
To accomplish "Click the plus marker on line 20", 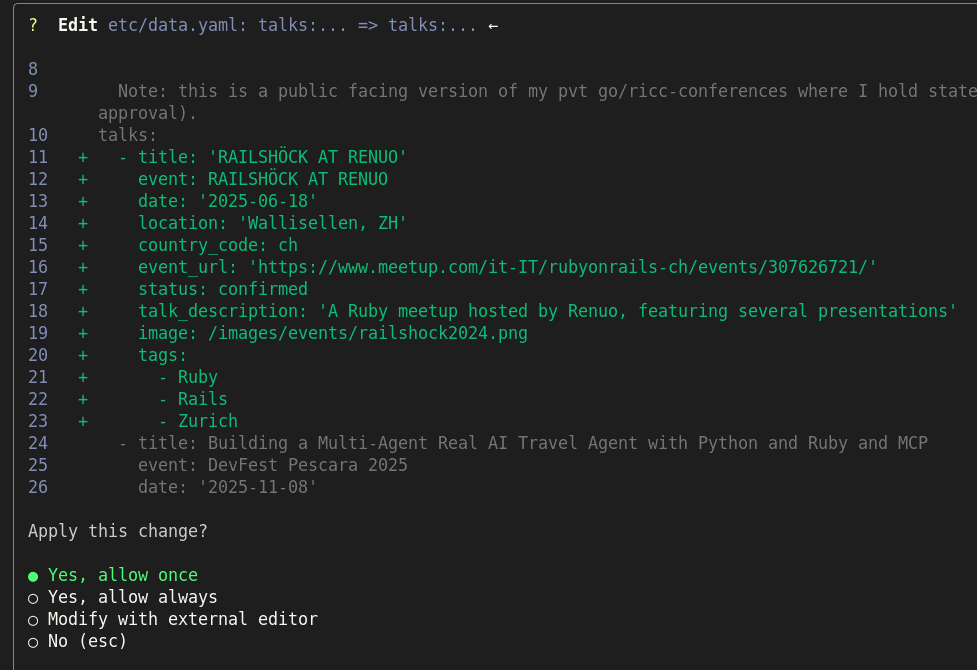I will click(83, 355).
